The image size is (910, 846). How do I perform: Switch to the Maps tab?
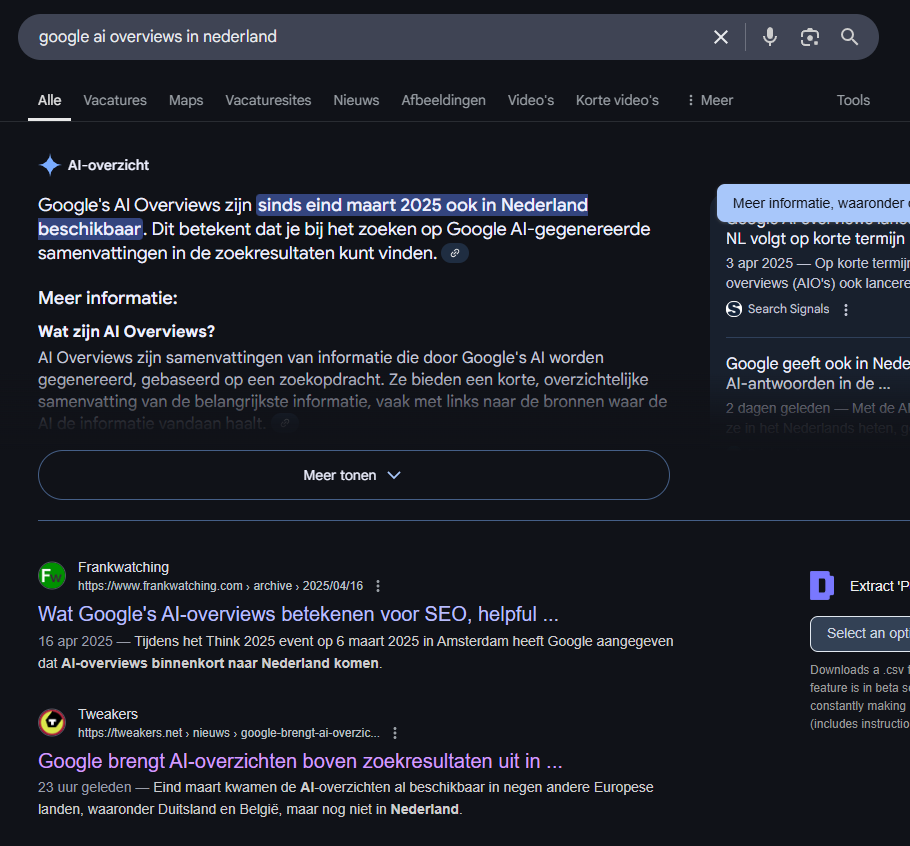coord(186,100)
